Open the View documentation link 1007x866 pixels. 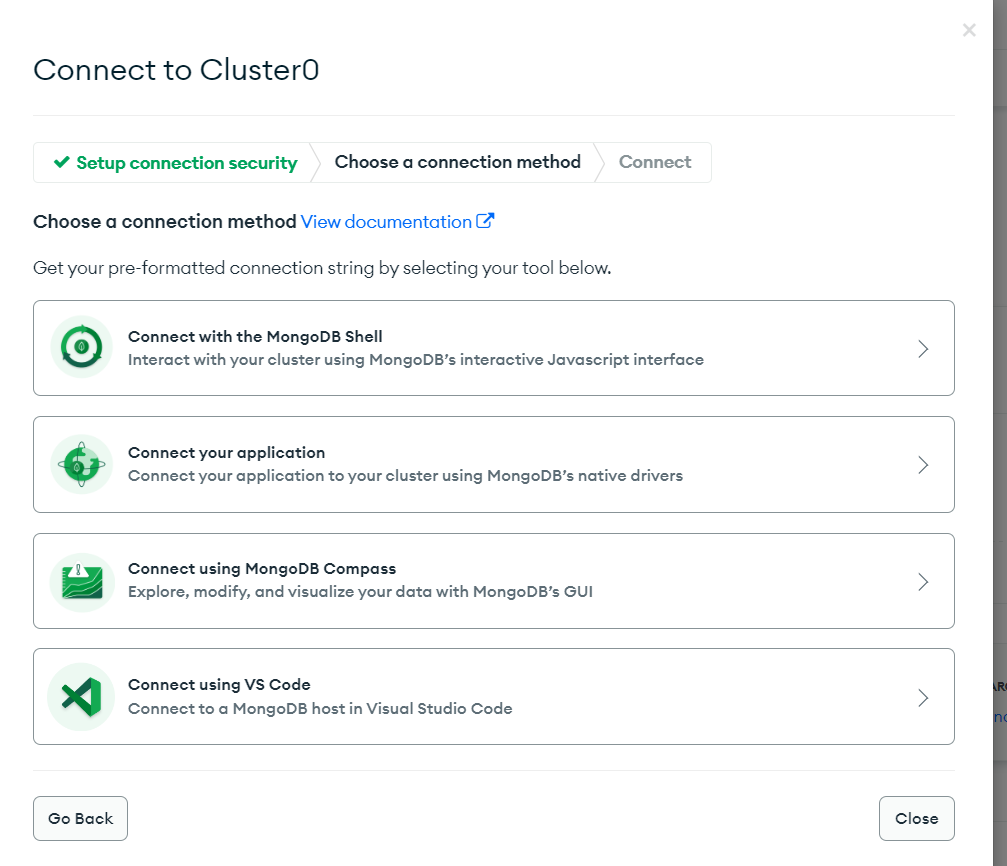coord(386,222)
